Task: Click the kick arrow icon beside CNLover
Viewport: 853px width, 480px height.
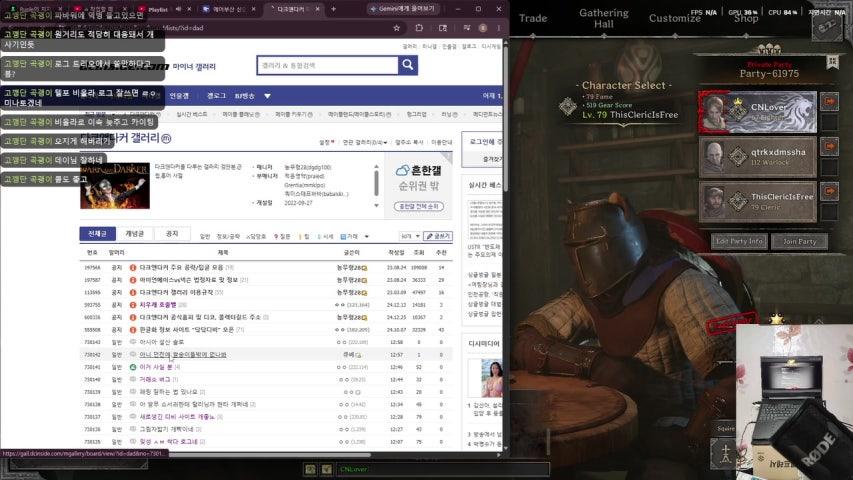Action: tap(830, 101)
